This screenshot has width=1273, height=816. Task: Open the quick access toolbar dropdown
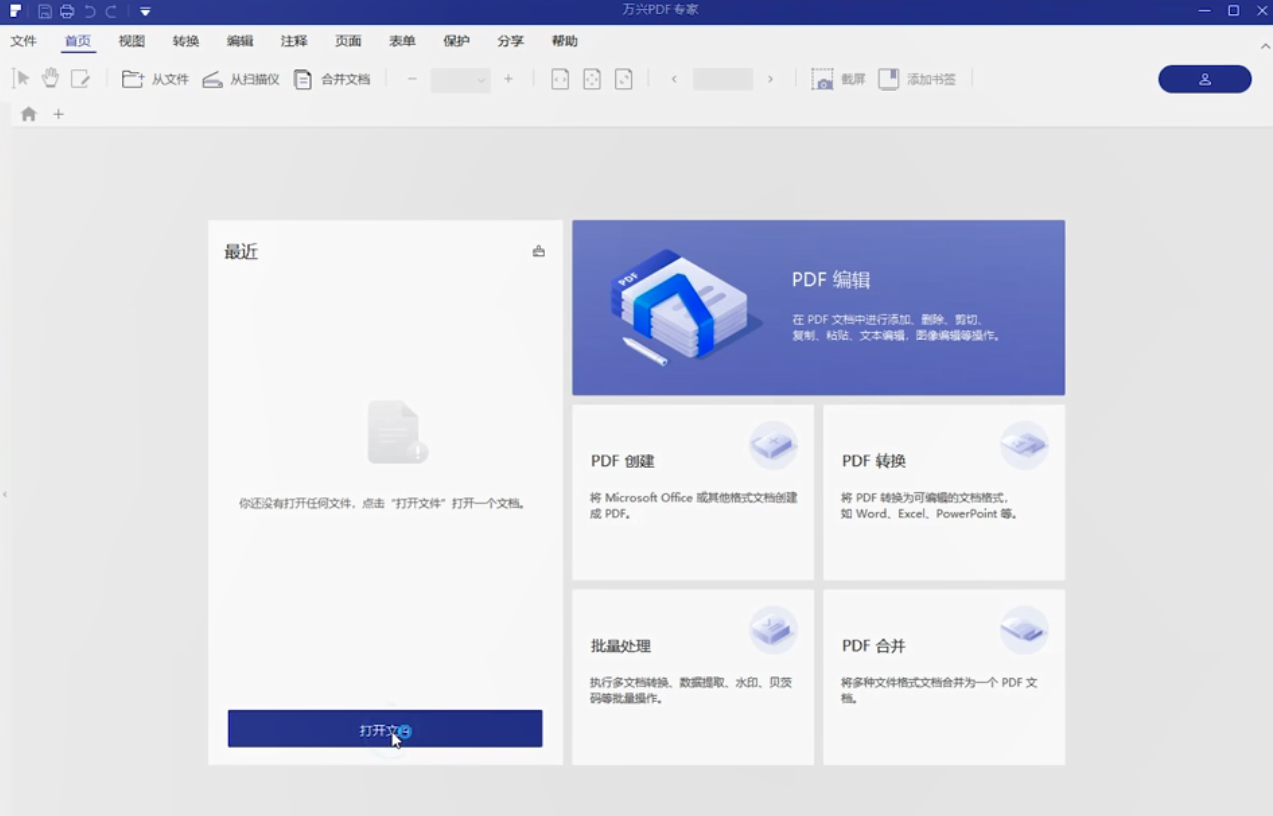(145, 11)
